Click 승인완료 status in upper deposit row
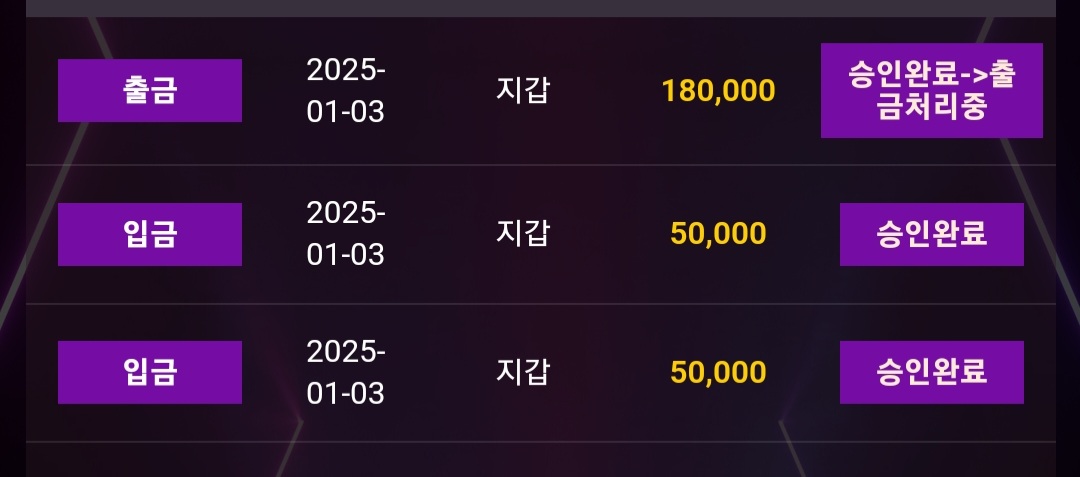 pyautogui.click(x=931, y=234)
